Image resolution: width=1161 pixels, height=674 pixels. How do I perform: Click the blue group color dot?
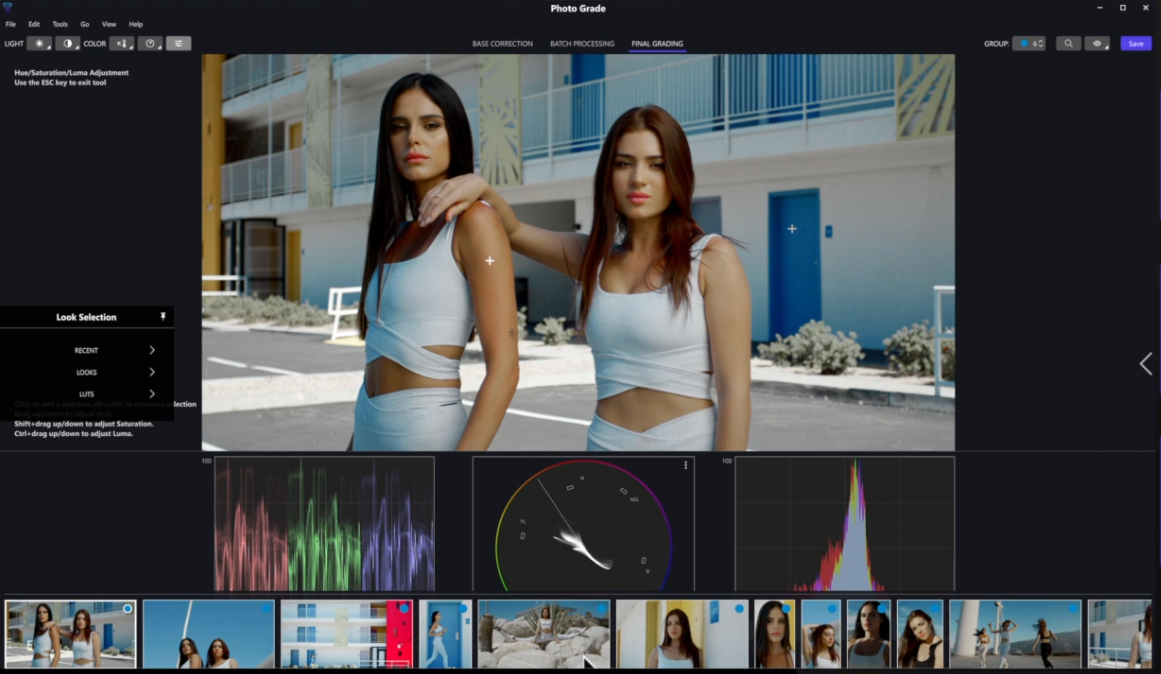point(1025,44)
